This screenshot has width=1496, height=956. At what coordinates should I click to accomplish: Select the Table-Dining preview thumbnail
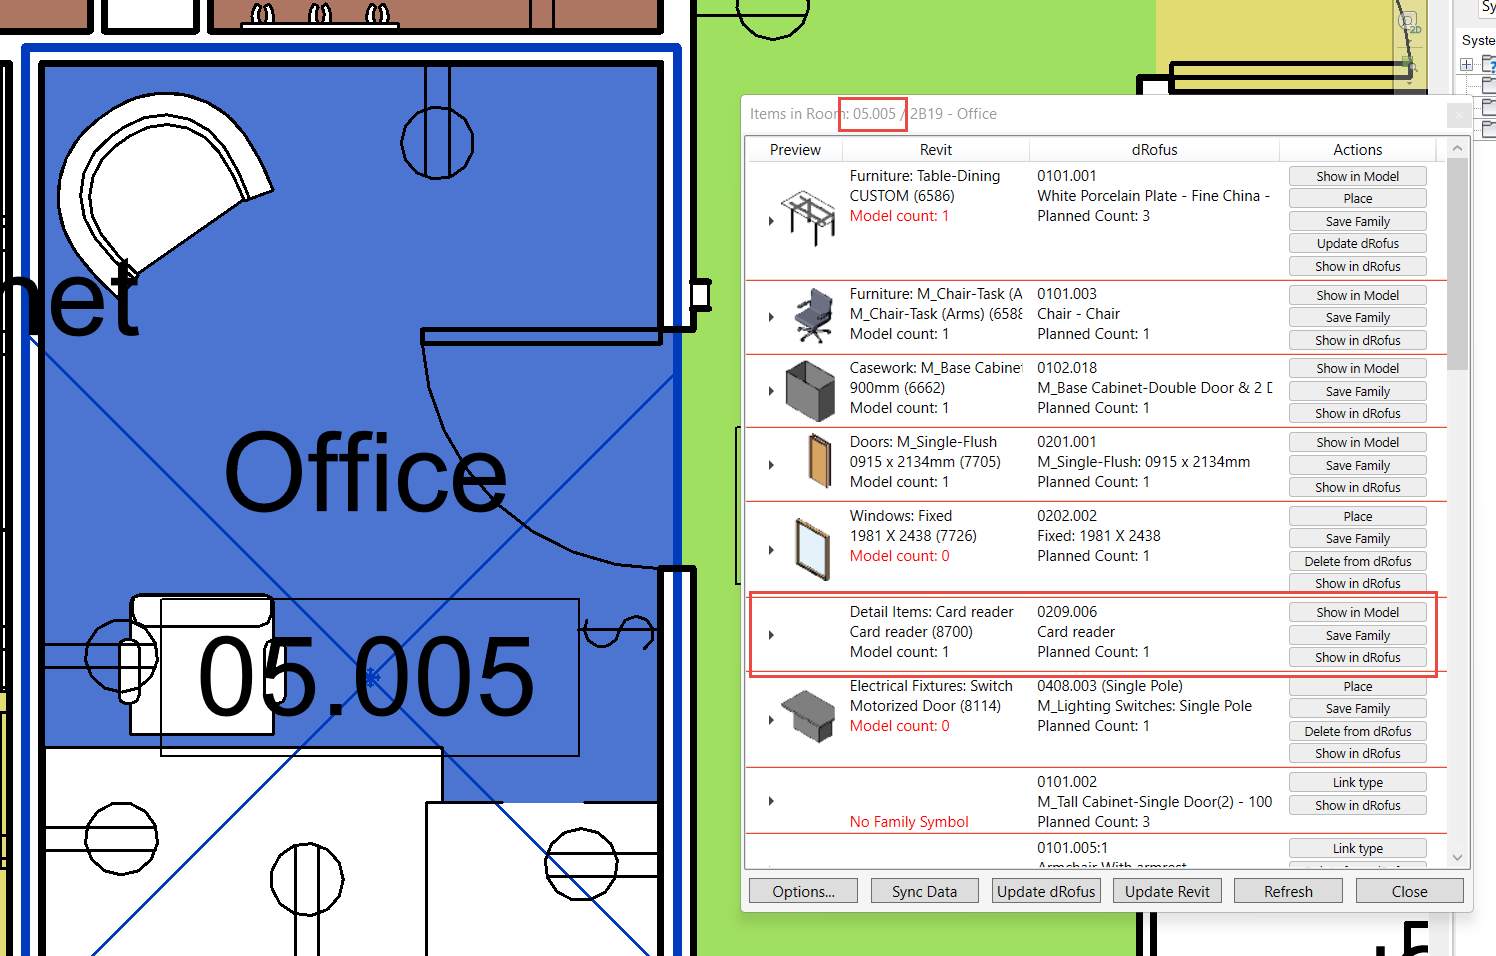(x=808, y=217)
